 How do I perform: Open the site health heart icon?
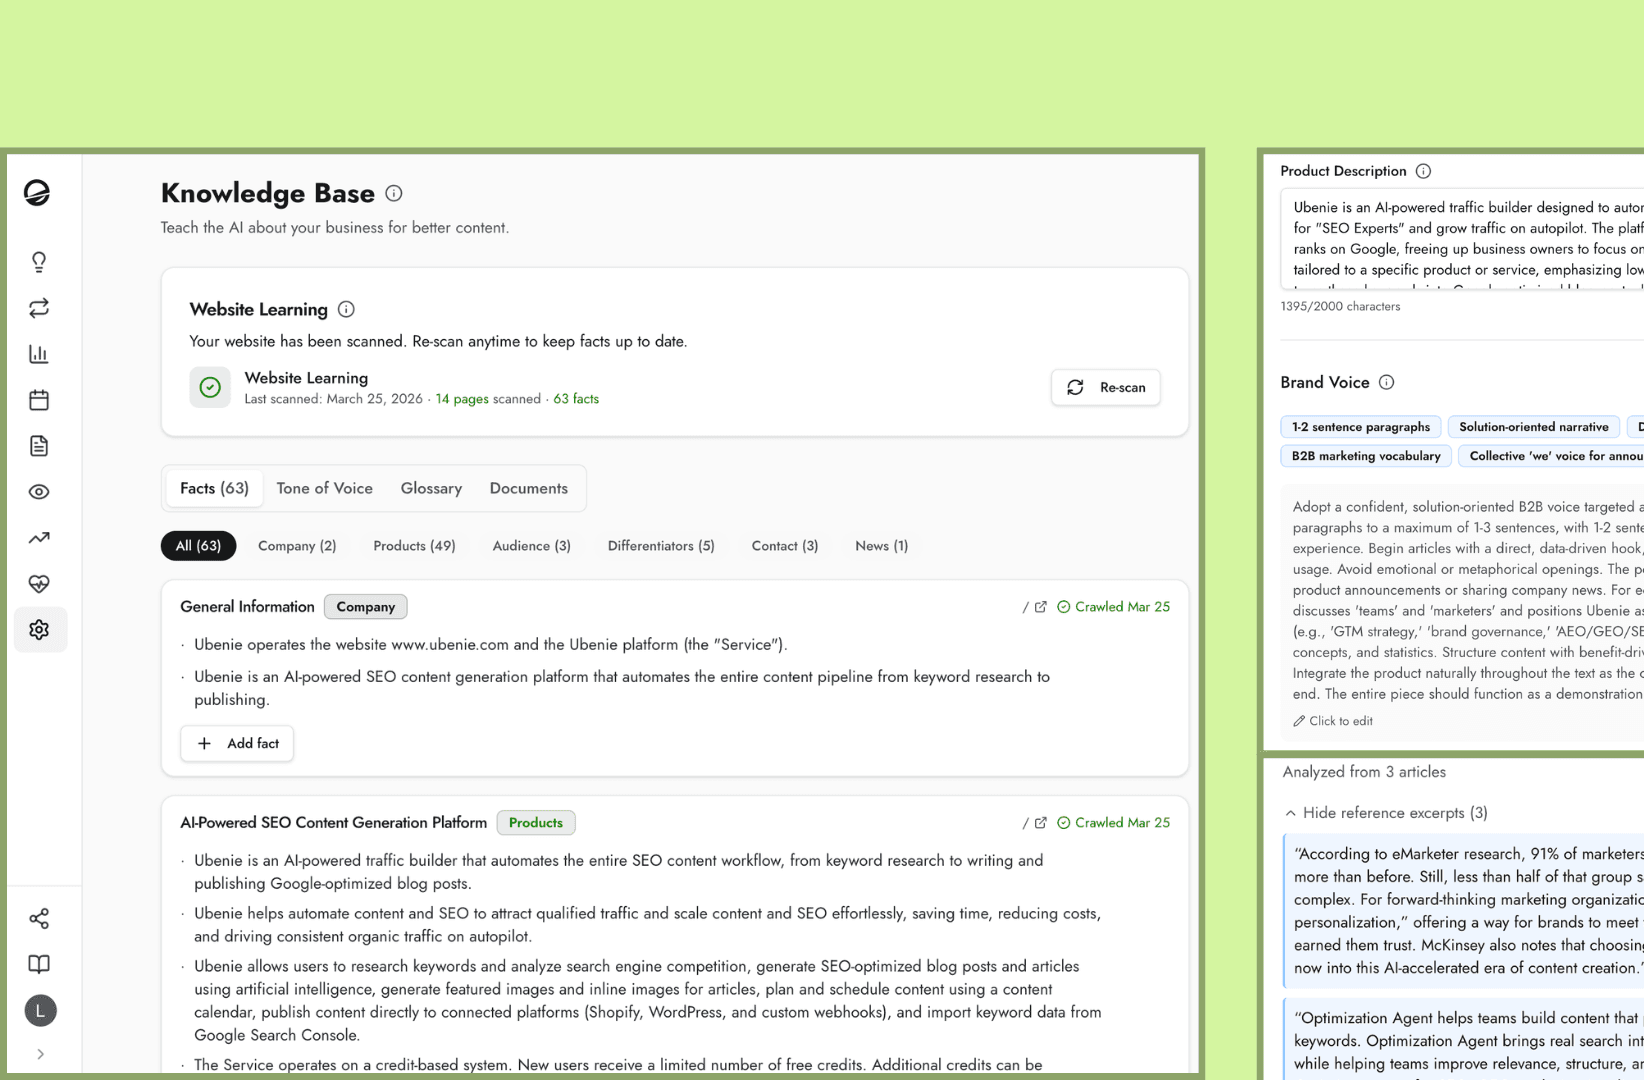(38, 583)
